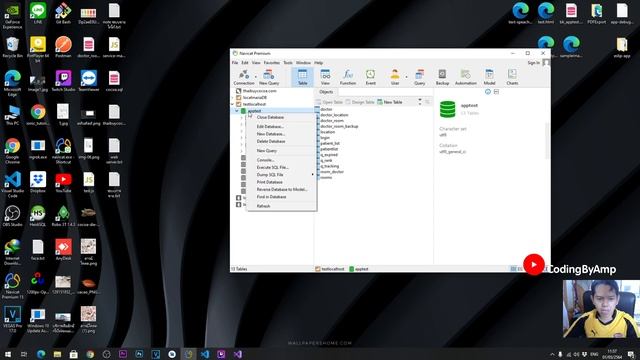Click the details pane vertical scrollbar
Screen dimensions: 640x360
tap(547, 141)
